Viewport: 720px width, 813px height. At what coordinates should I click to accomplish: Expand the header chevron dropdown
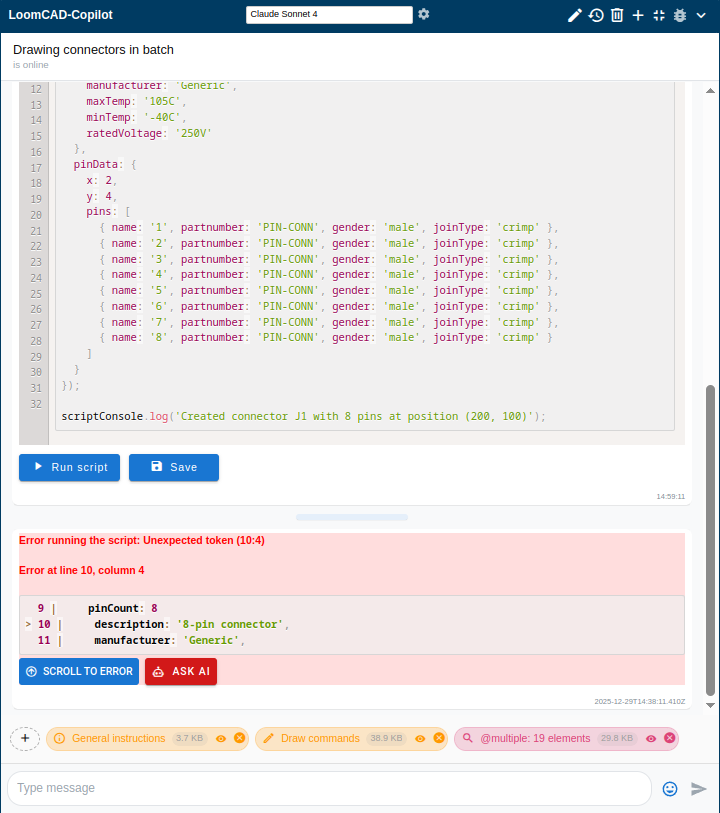coord(702,15)
